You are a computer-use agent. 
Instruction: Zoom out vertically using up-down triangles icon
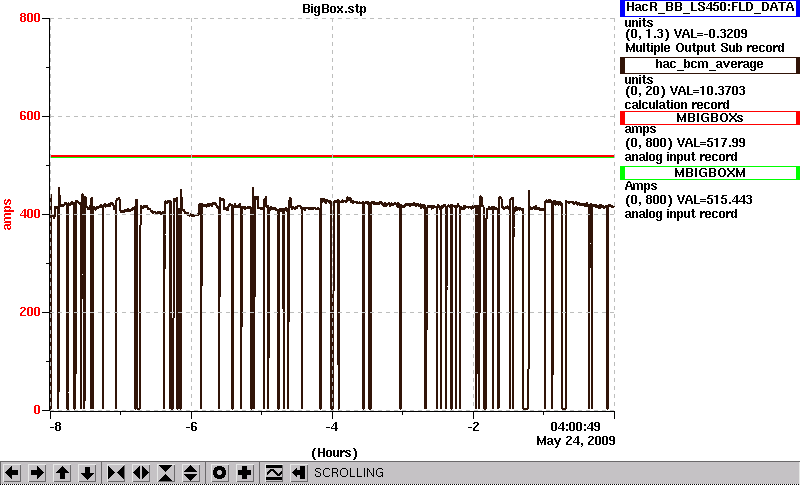click(191, 473)
